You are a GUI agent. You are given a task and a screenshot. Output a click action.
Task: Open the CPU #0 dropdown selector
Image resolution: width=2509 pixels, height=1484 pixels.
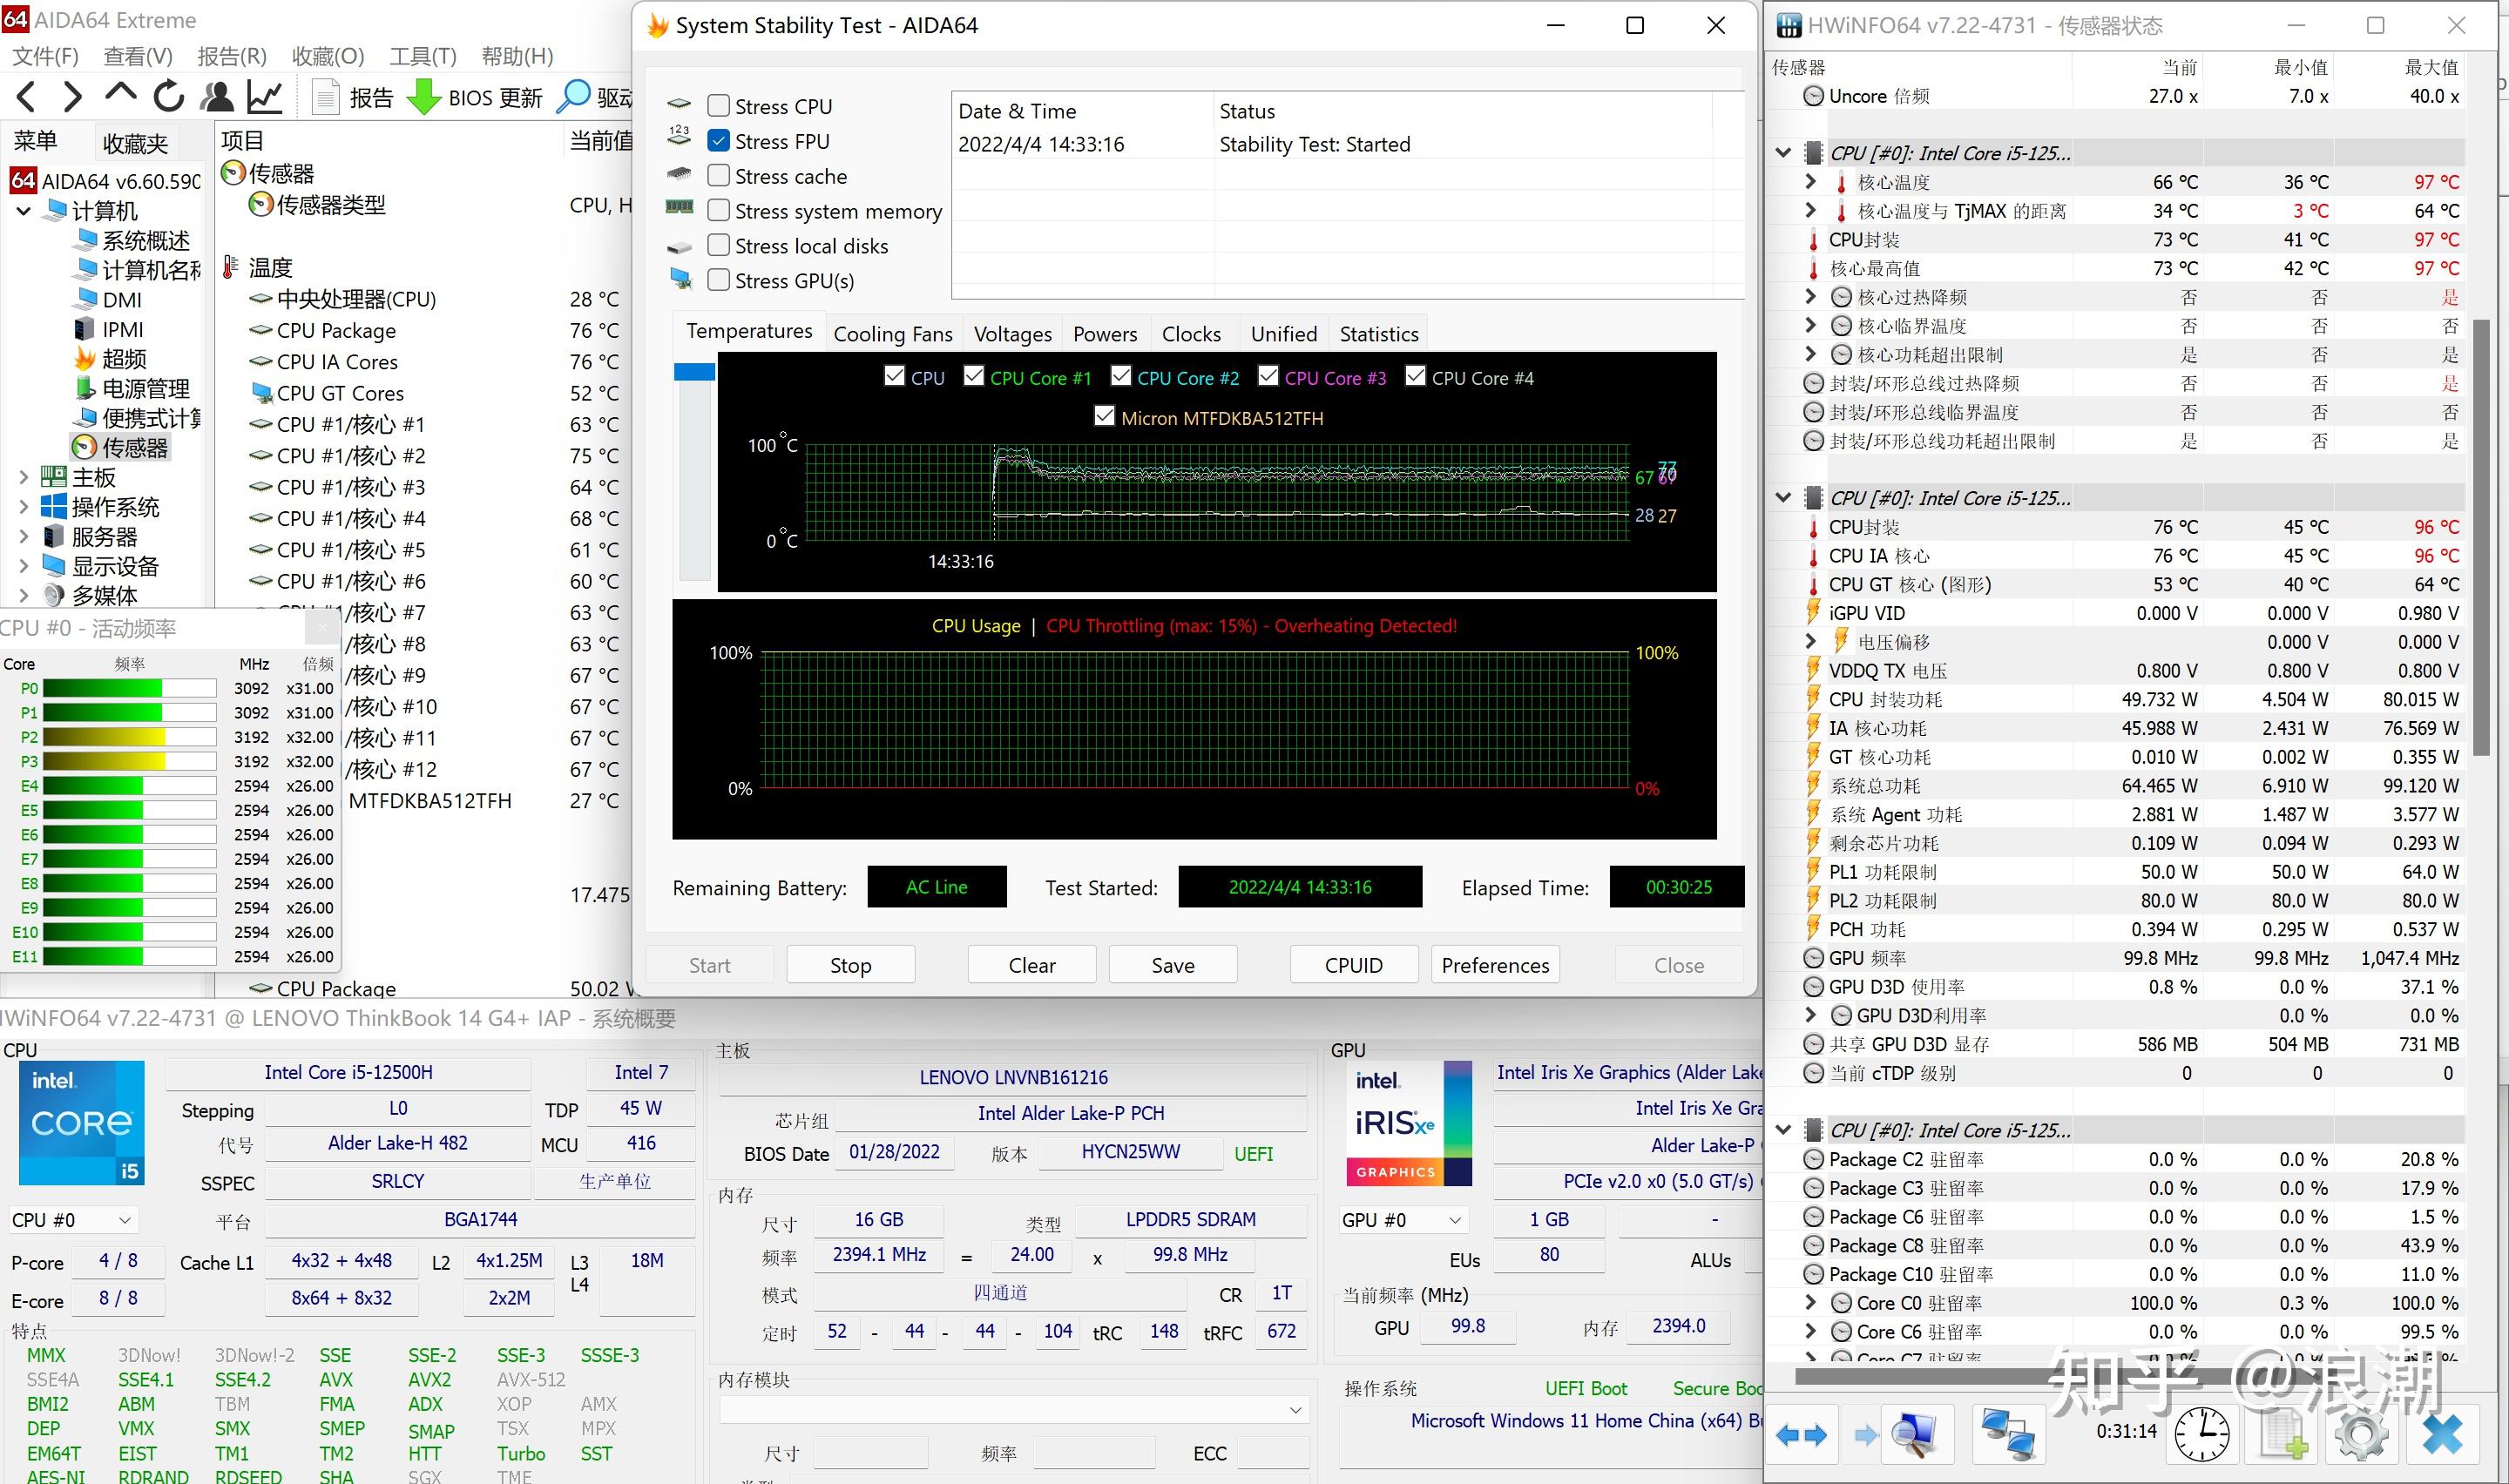72,1220
